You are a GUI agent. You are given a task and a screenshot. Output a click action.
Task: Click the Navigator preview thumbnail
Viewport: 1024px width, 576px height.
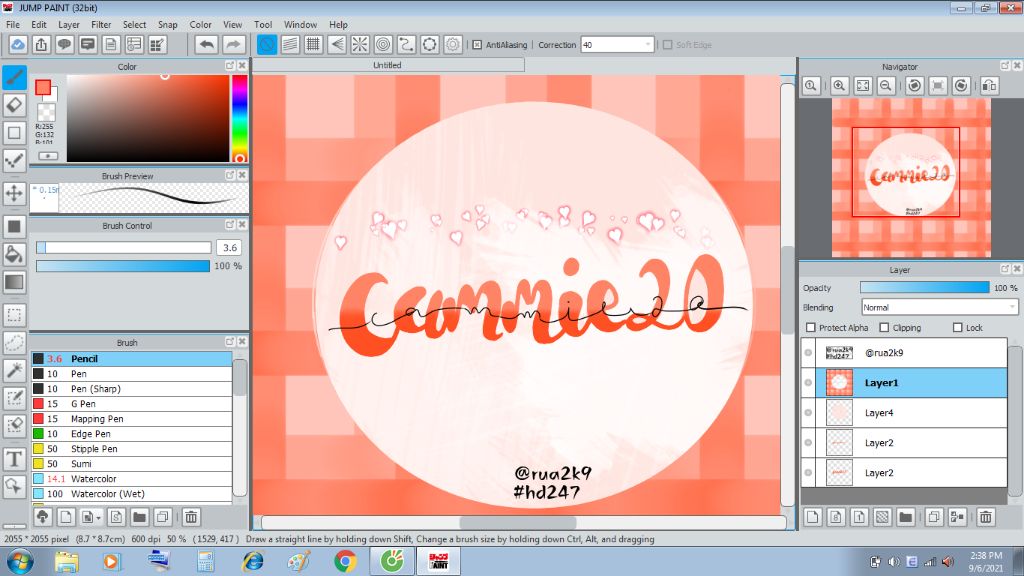pyautogui.click(x=911, y=178)
